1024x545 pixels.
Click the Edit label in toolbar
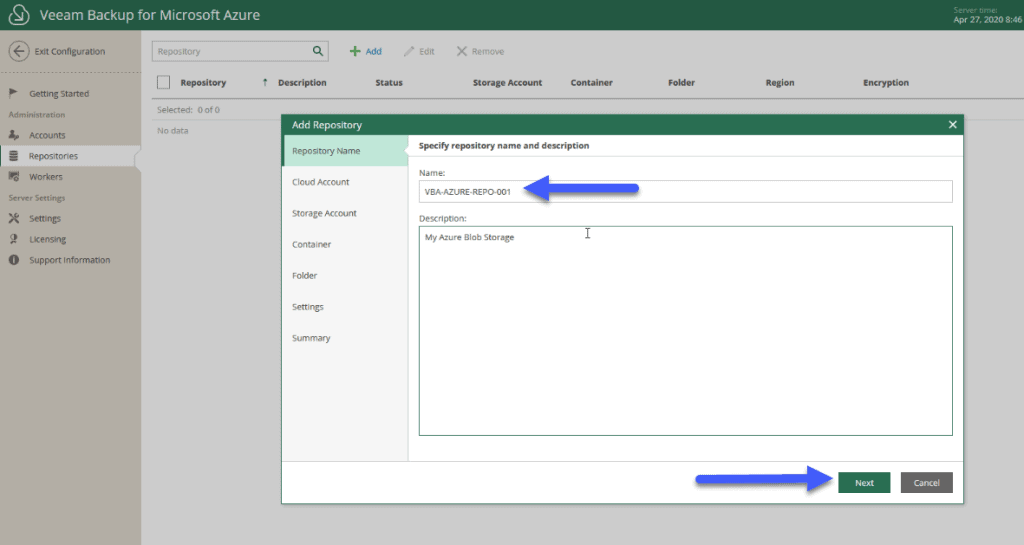426,51
